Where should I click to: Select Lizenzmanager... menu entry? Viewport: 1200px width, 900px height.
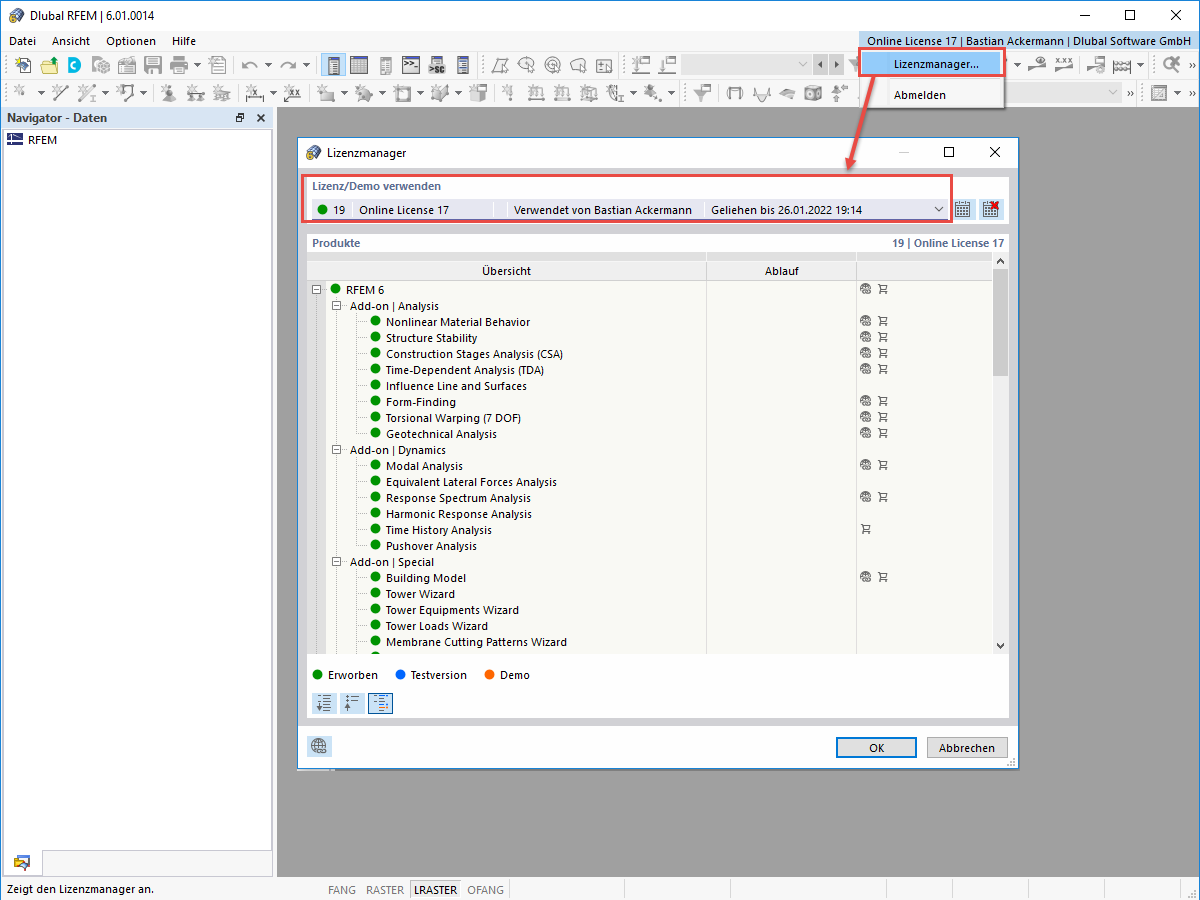[932, 64]
